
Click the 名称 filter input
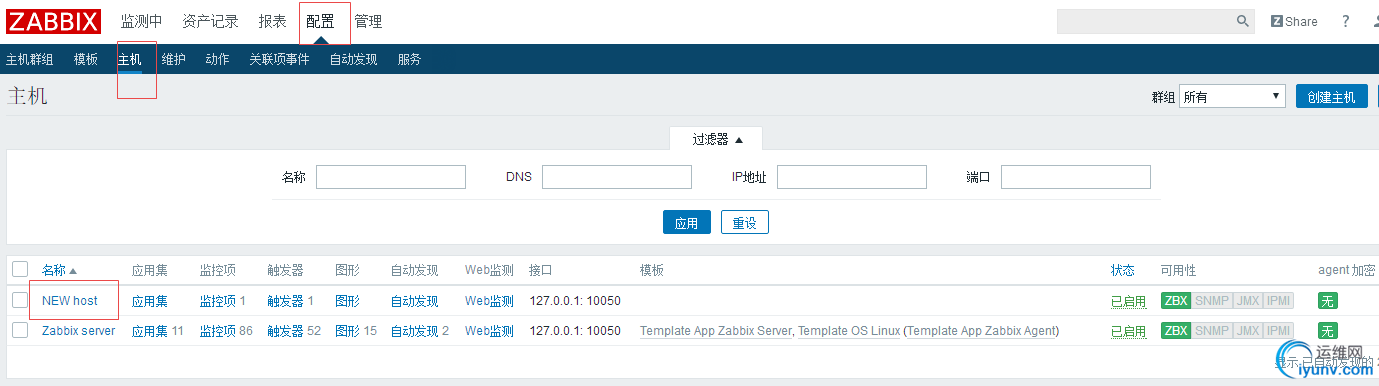(x=391, y=177)
